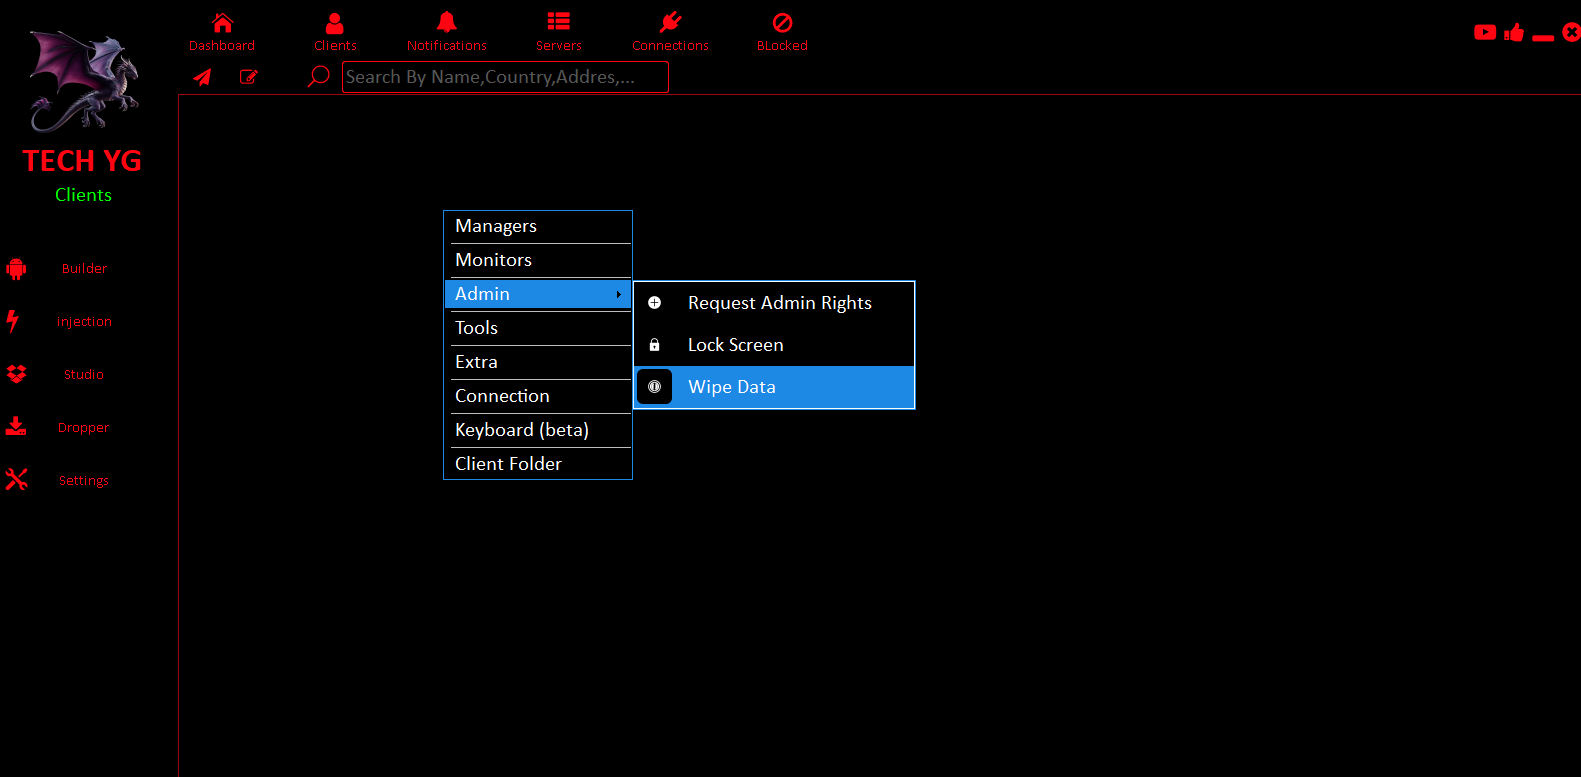Image resolution: width=1581 pixels, height=777 pixels.
Task: Open the Notifications bell icon
Action: click(446, 23)
